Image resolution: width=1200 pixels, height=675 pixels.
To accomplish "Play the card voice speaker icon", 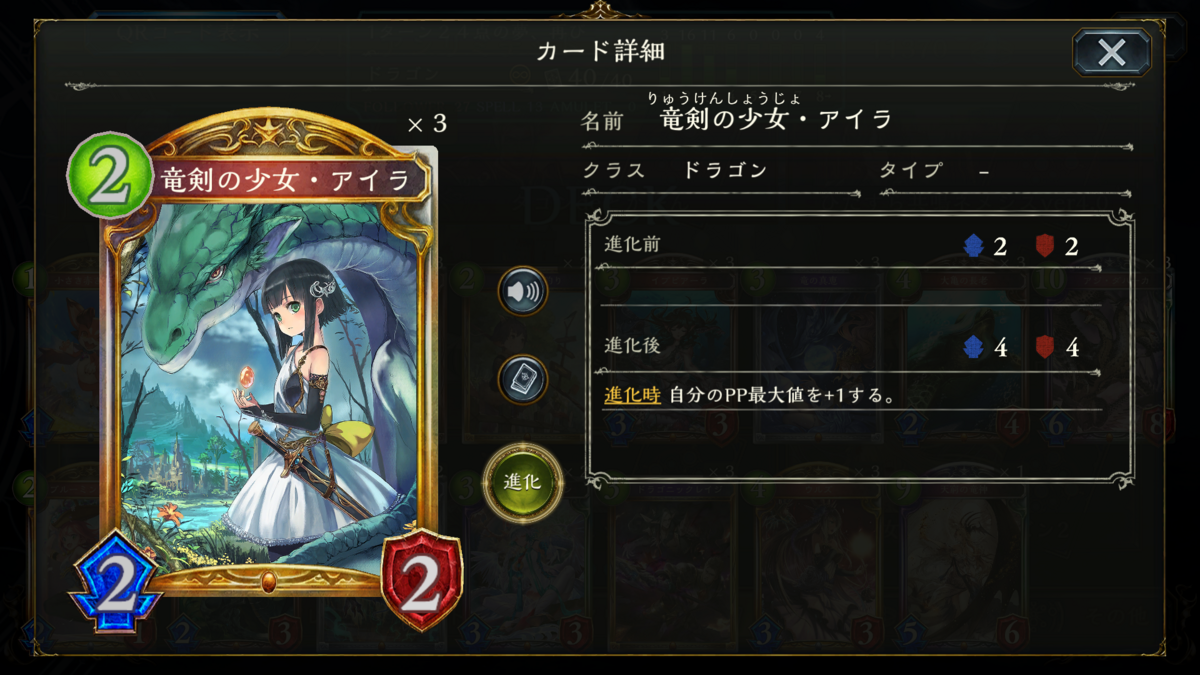I will tap(523, 291).
